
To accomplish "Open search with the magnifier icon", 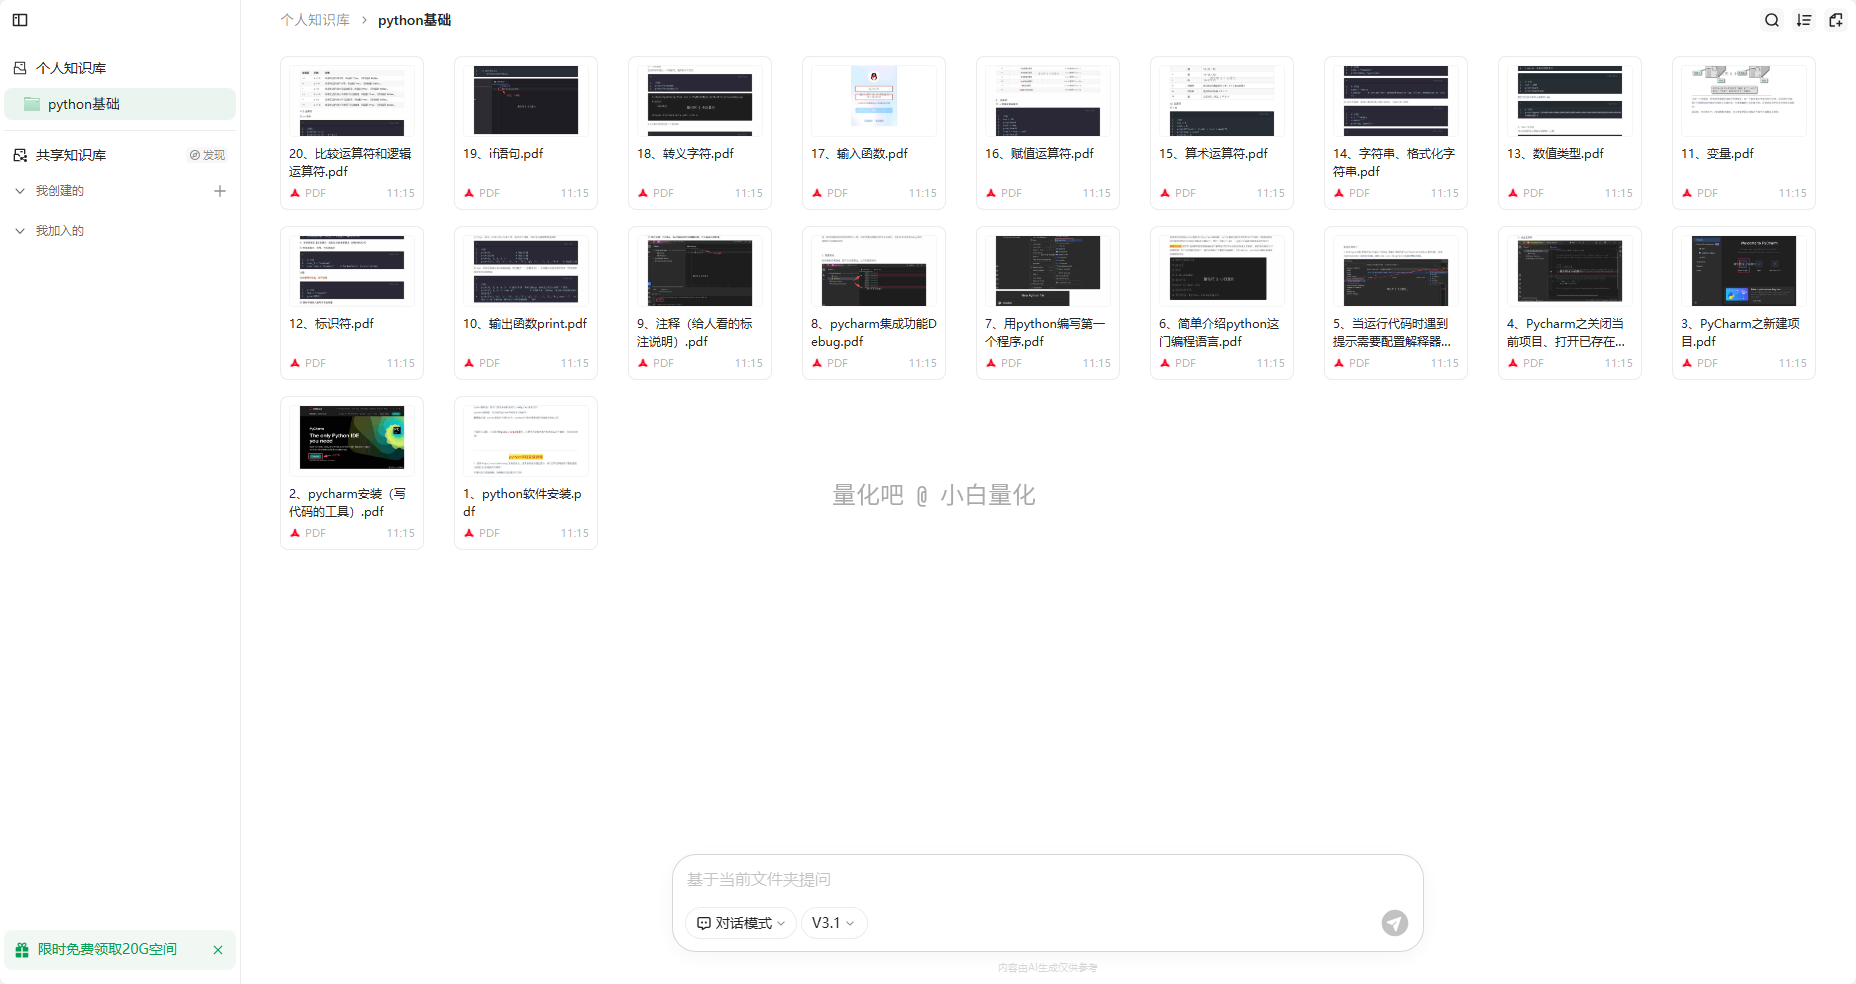I will (1772, 20).
